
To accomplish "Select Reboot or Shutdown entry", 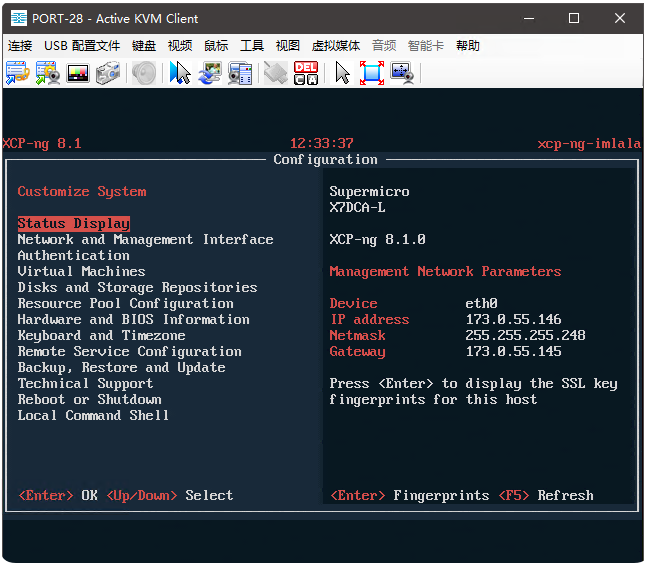I will pyautogui.click(x=90, y=400).
